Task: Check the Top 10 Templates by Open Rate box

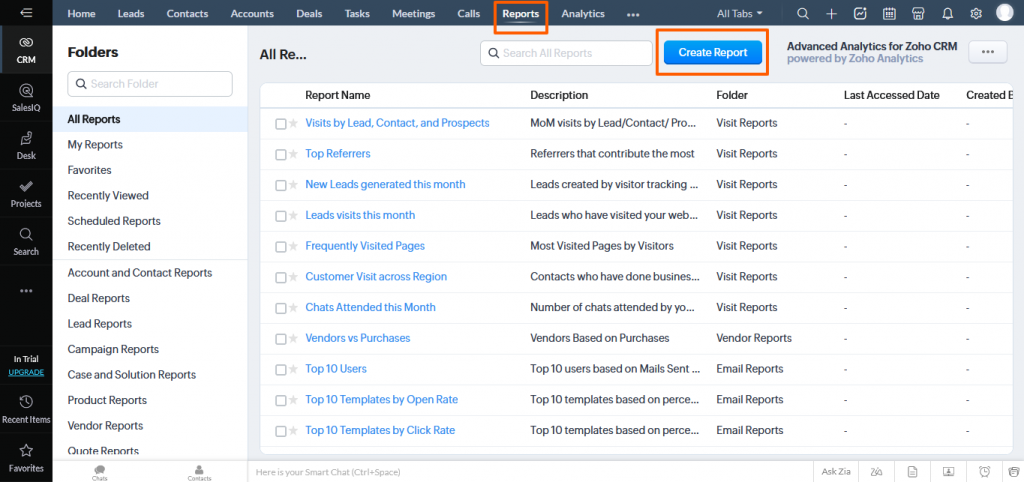Action: pos(281,400)
